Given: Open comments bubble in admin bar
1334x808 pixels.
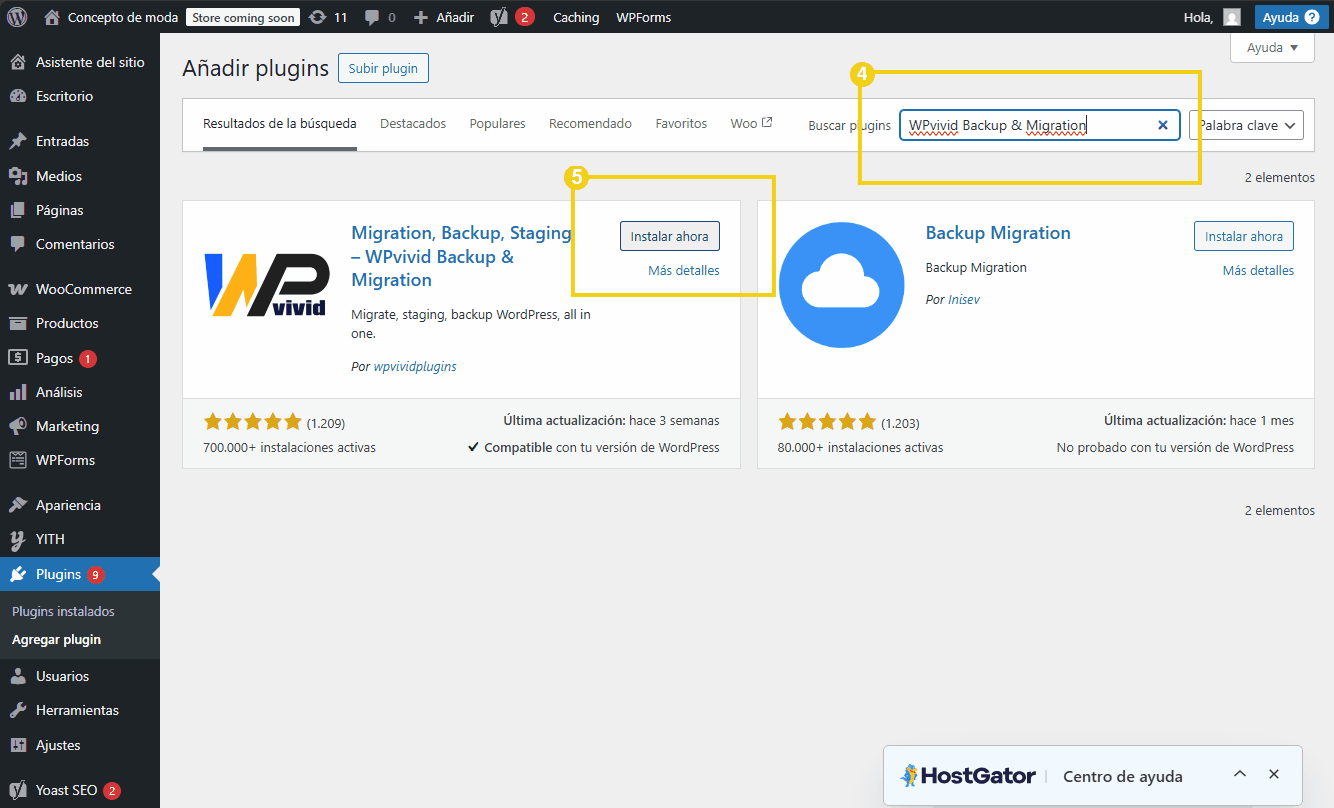Looking at the screenshot, I should click(380, 17).
